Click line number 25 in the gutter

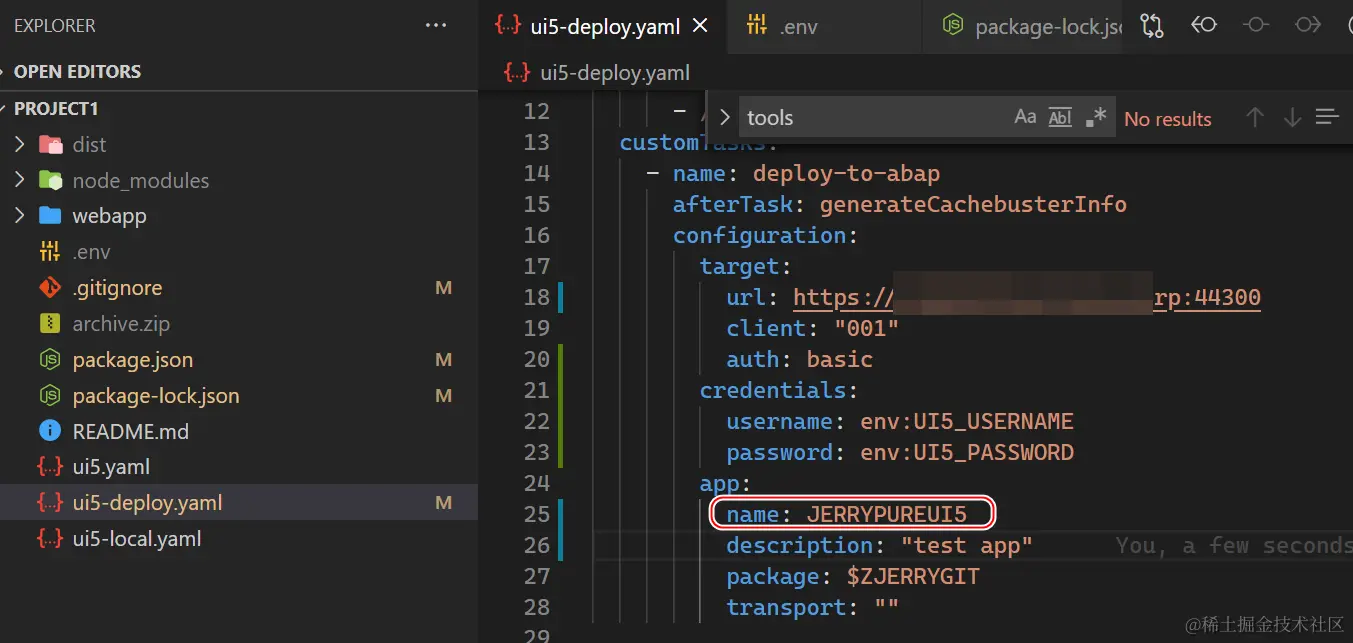(537, 514)
